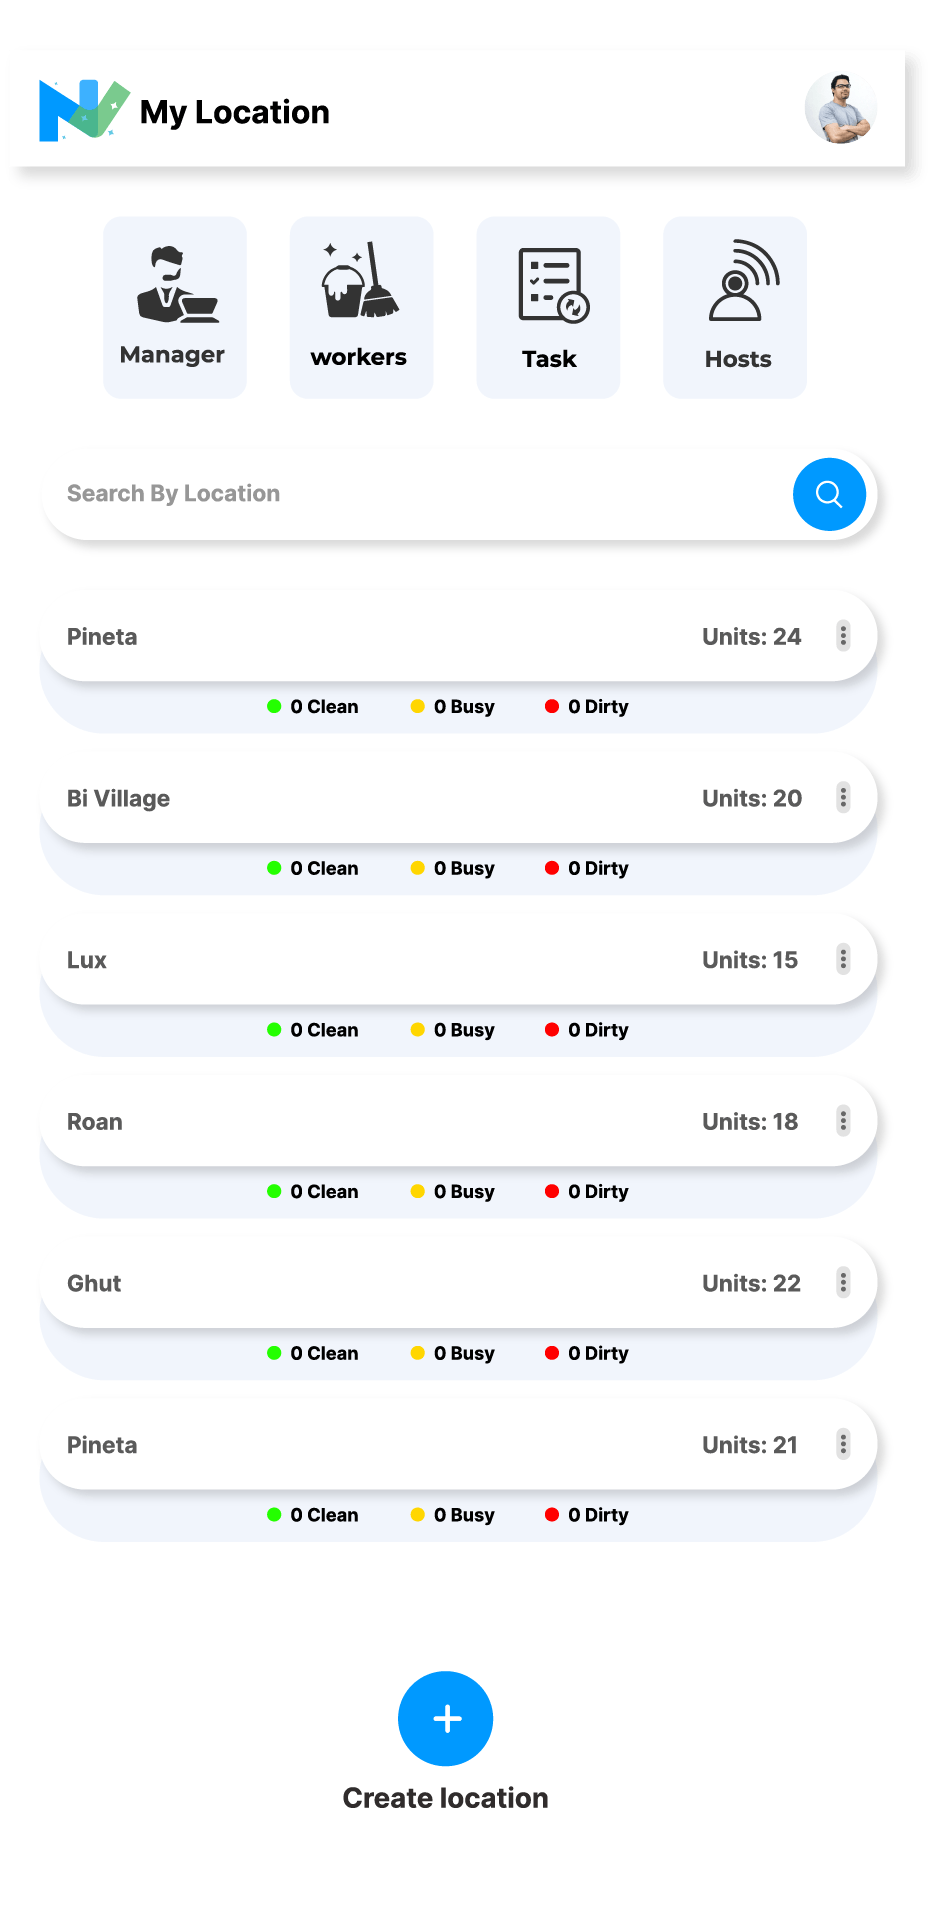Open the user profile avatar
Image resolution: width=935 pixels, height=1920 pixels.
pos(840,109)
